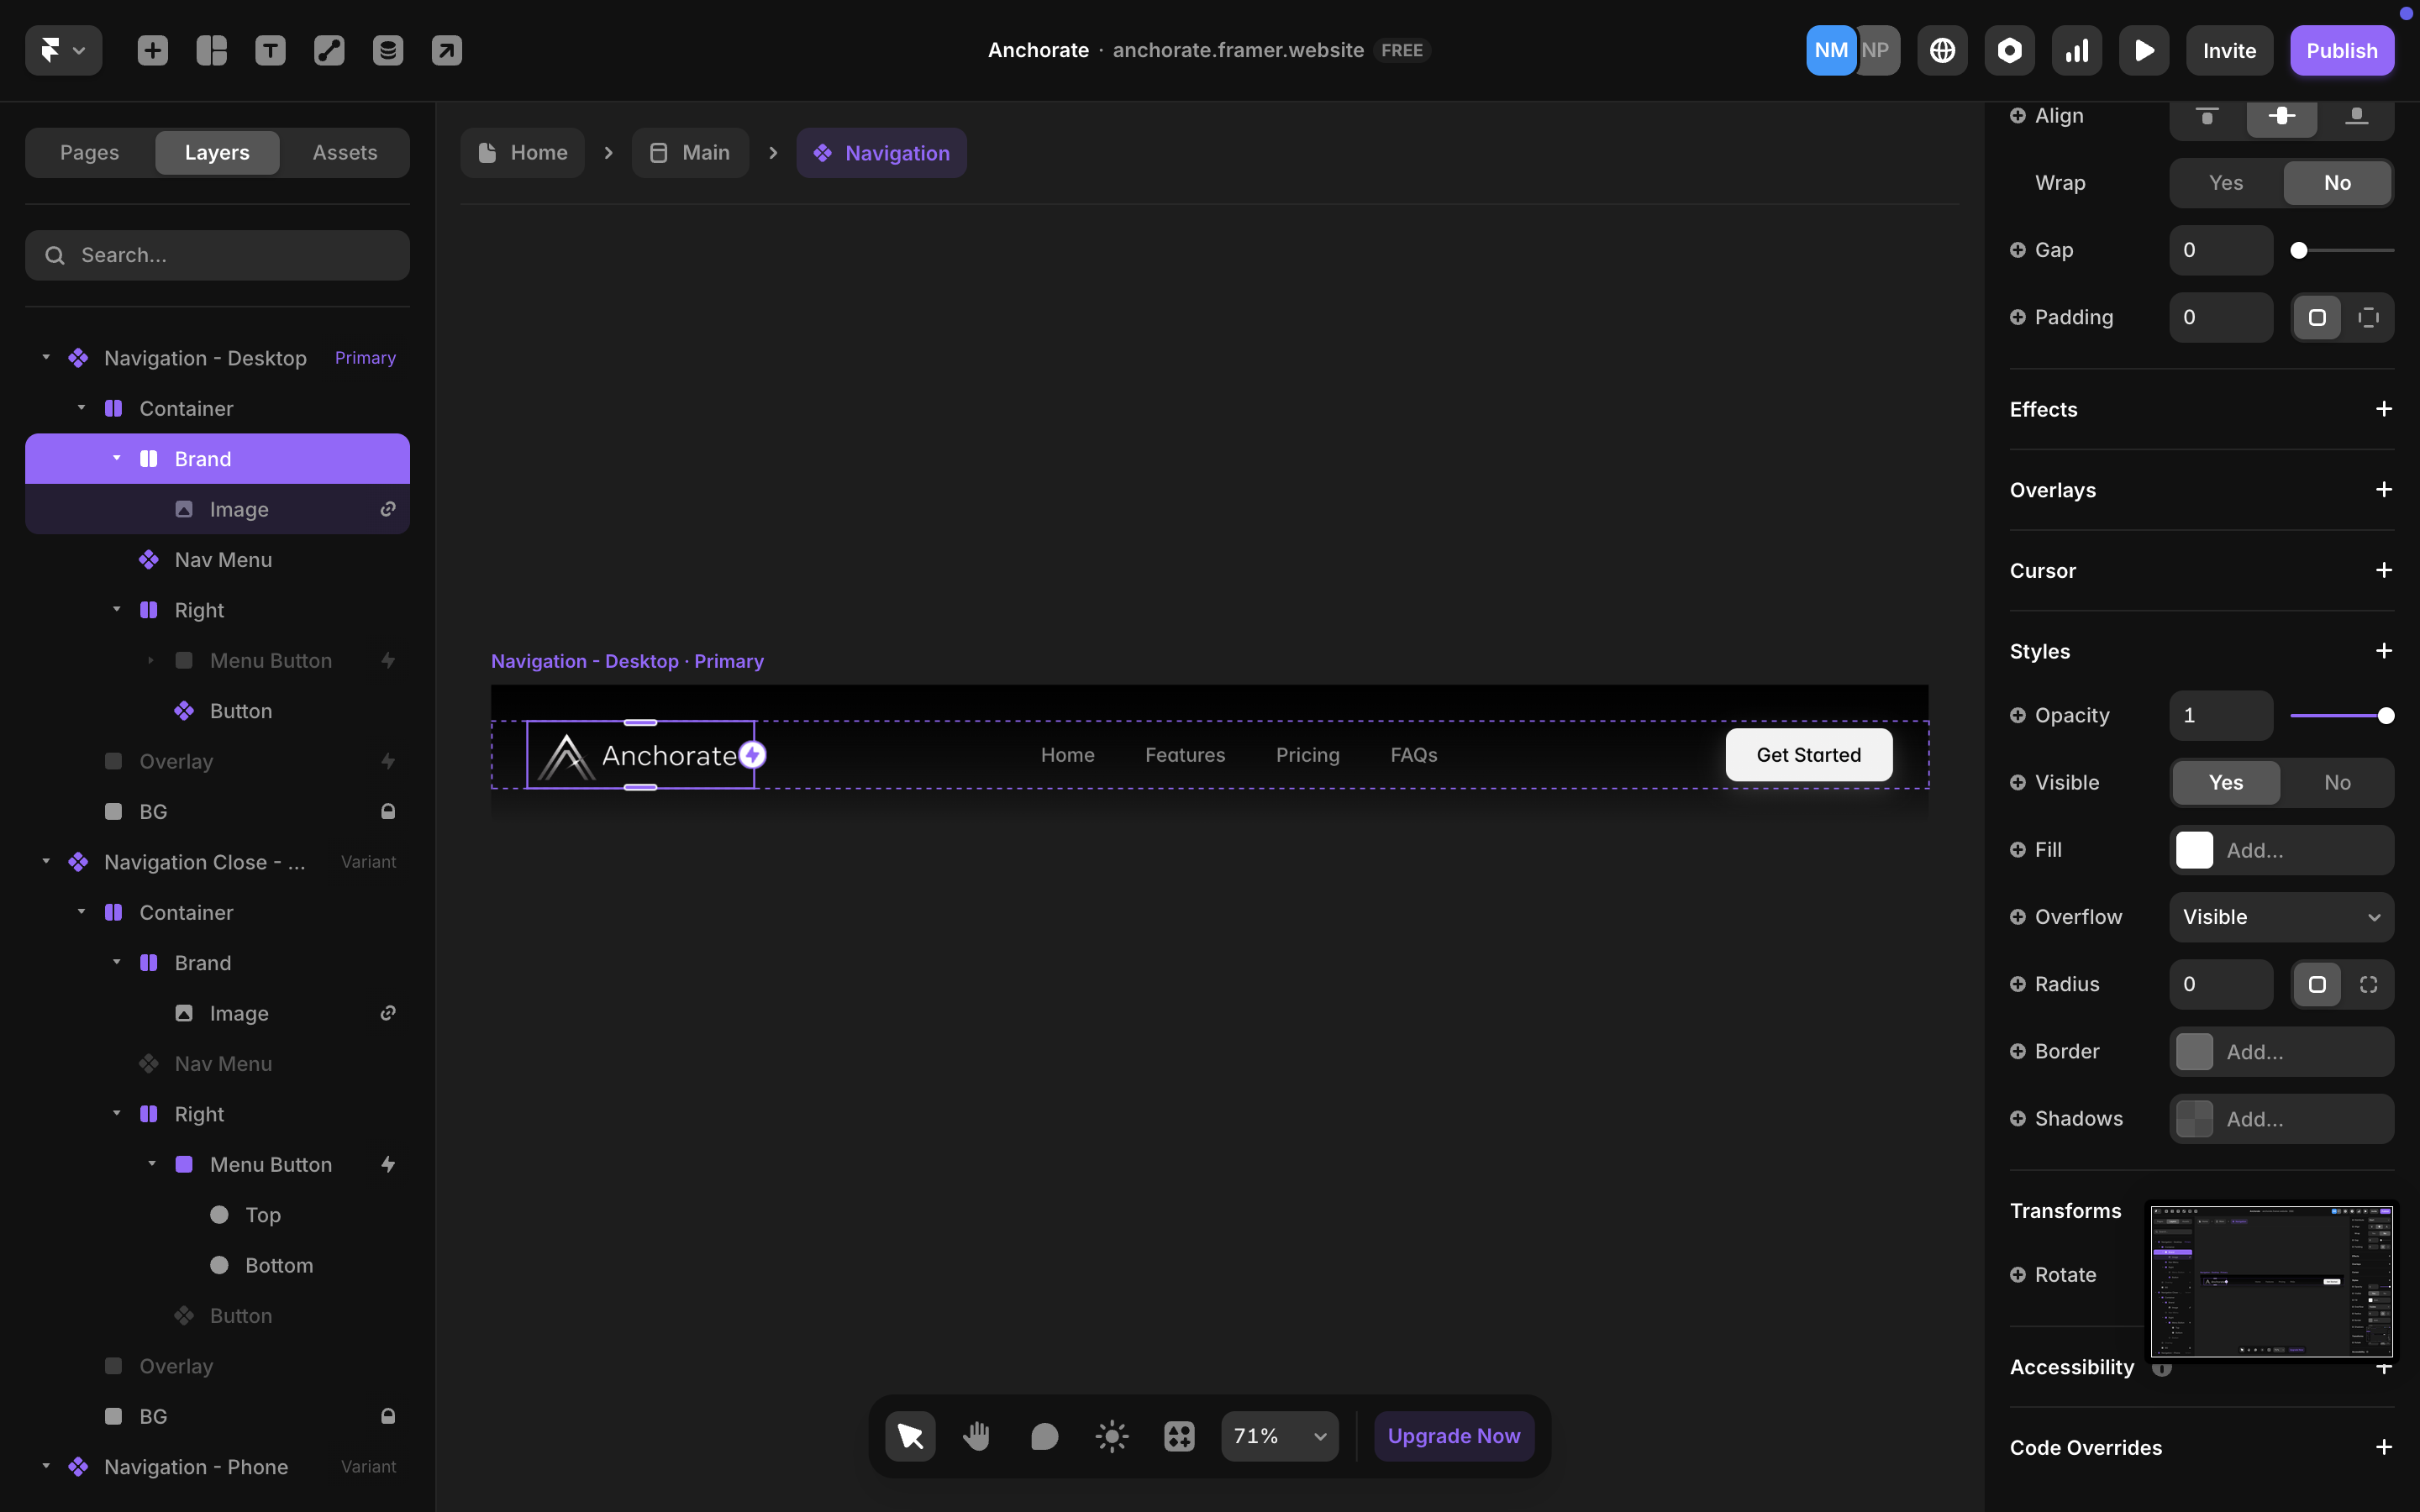This screenshot has height=1512, width=2420.
Task: Open the 71% zoom dropdown
Action: tap(1279, 1436)
